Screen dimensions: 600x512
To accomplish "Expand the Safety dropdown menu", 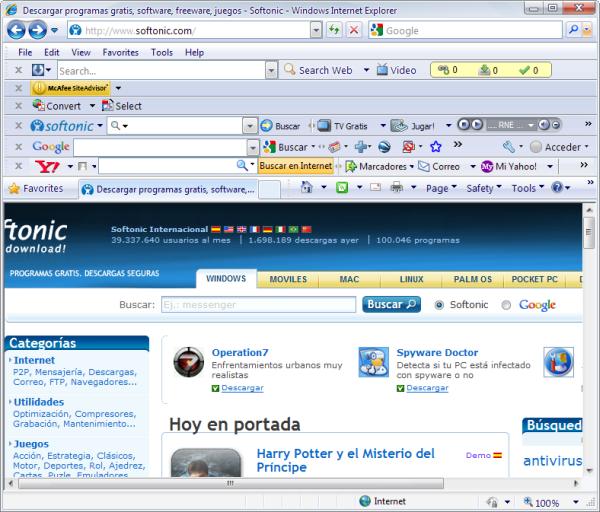I will coord(484,188).
